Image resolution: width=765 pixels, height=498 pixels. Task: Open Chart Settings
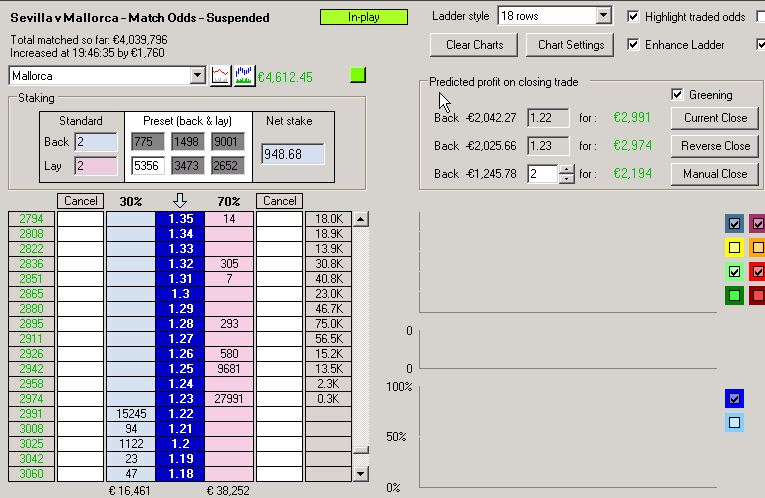point(571,45)
